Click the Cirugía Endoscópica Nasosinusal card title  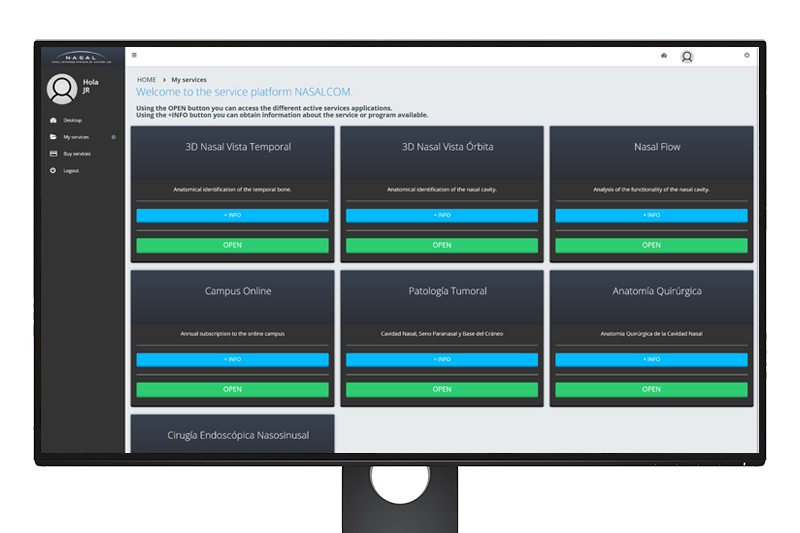pyautogui.click(x=238, y=436)
